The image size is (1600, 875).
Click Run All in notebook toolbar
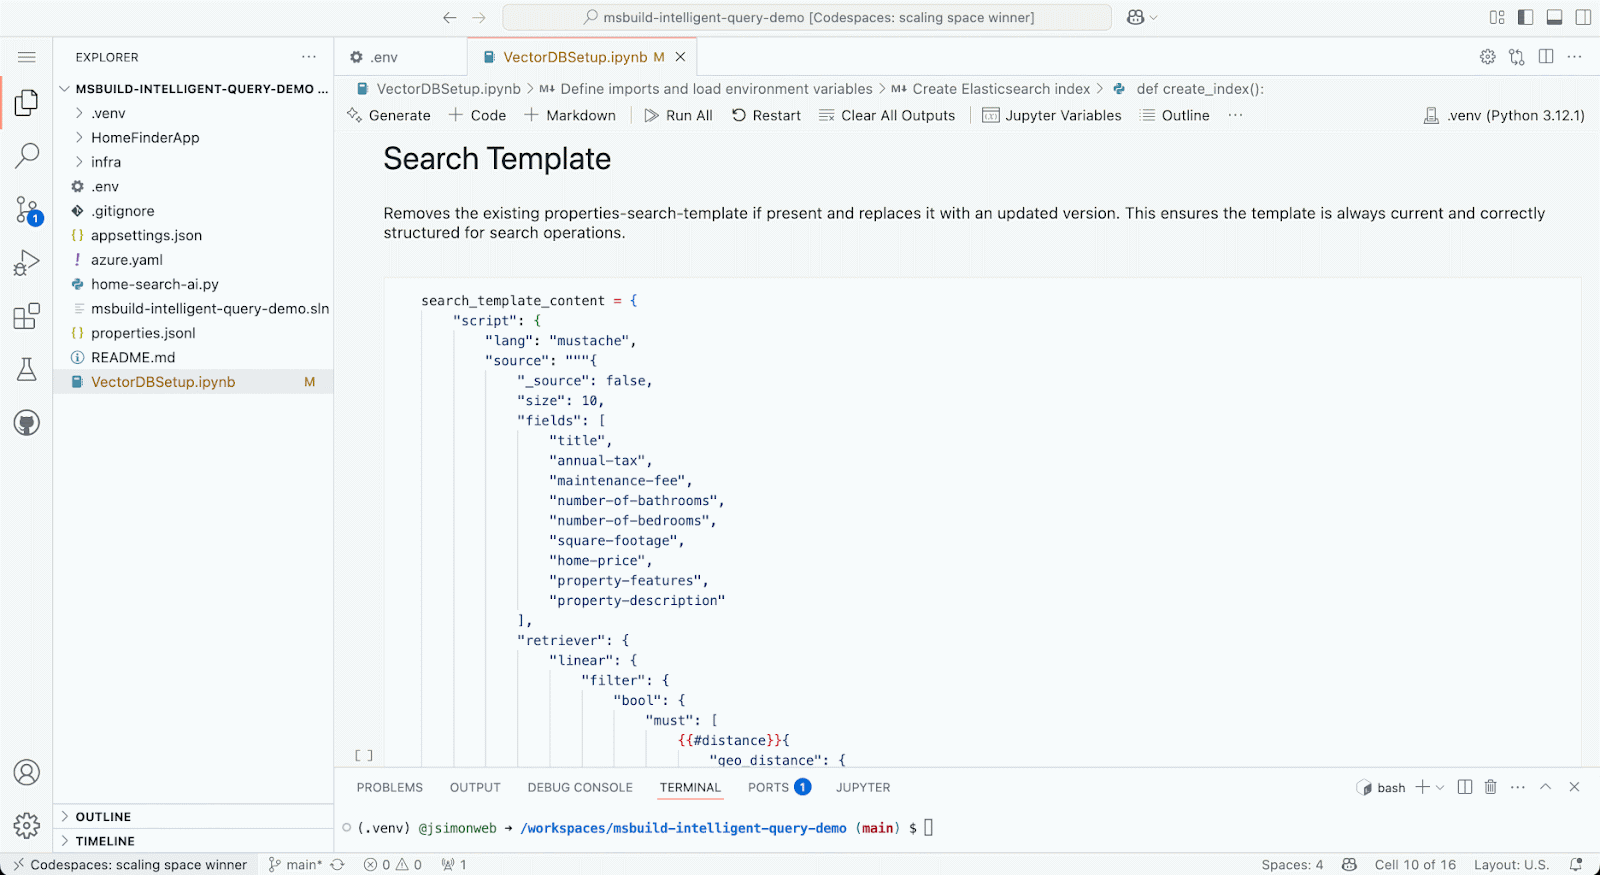(x=678, y=116)
